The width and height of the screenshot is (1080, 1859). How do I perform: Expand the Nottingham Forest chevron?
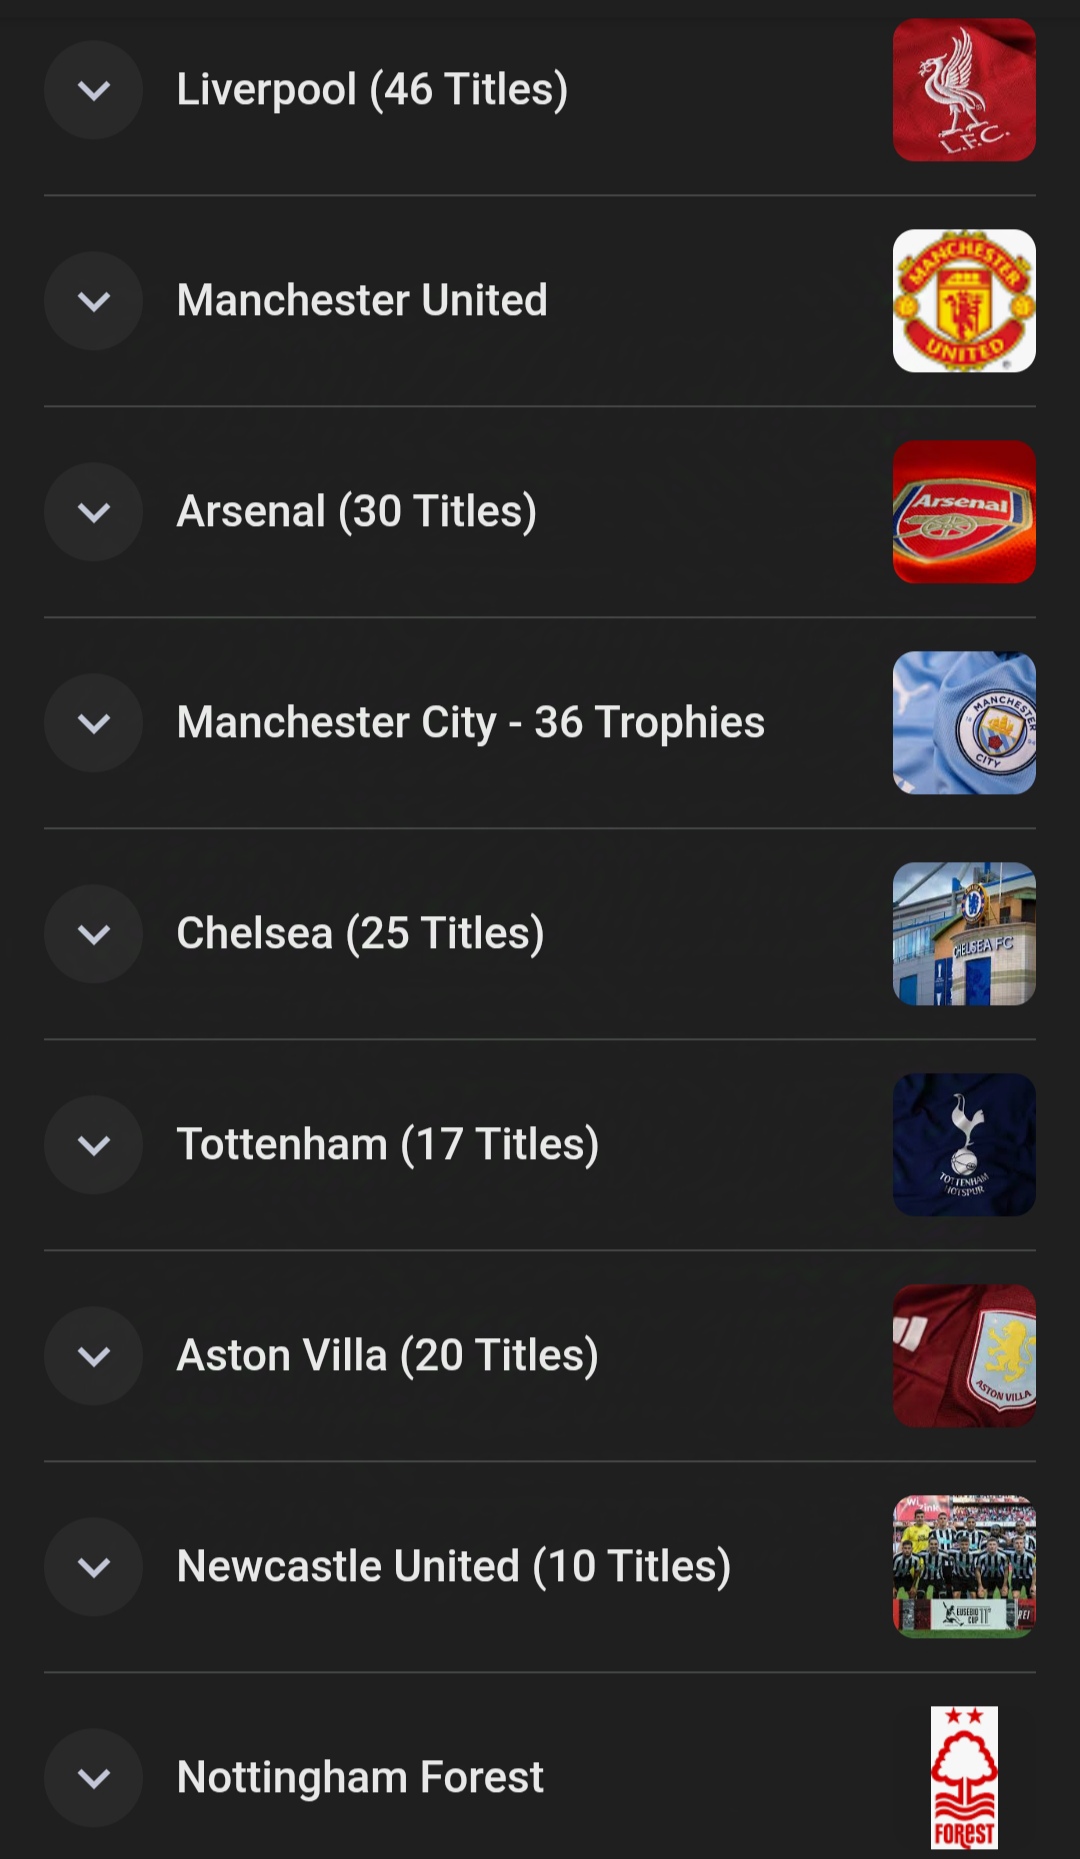pos(94,1778)
